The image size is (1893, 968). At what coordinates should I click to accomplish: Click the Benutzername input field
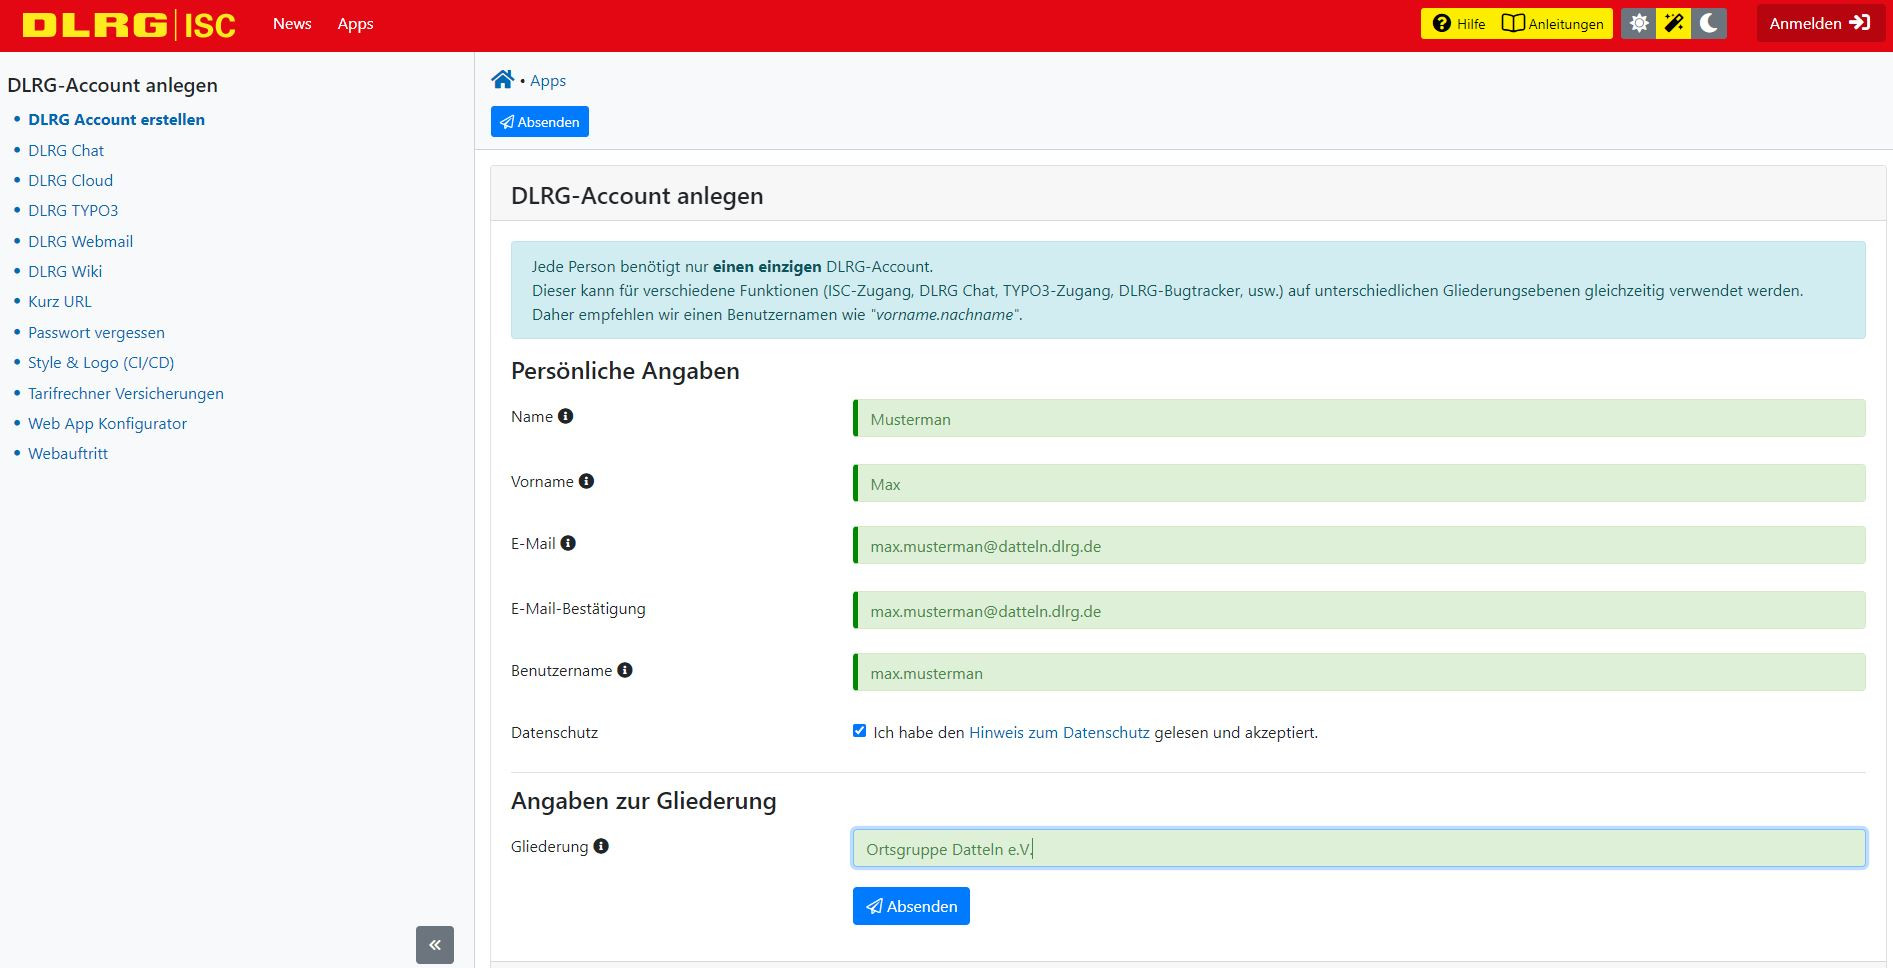[1359, 672]
